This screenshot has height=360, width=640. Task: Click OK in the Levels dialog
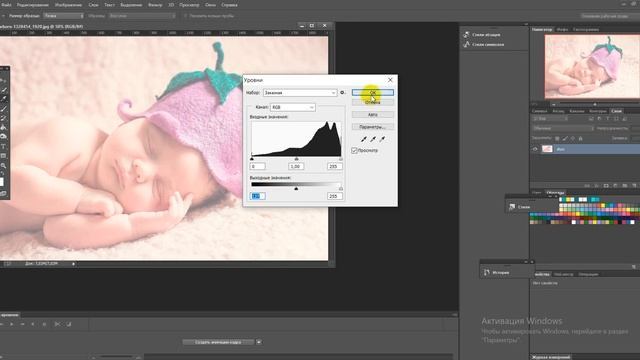pos(373,93)
